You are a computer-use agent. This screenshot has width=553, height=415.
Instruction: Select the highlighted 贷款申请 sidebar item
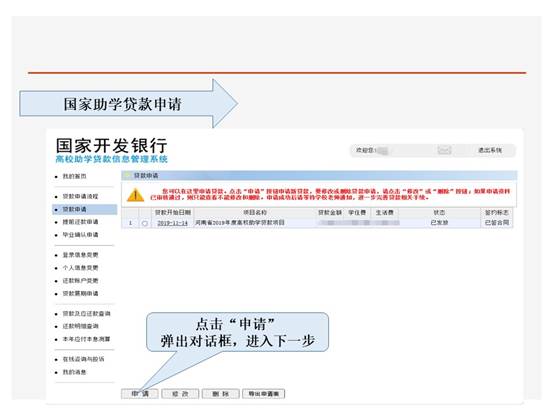74,209
